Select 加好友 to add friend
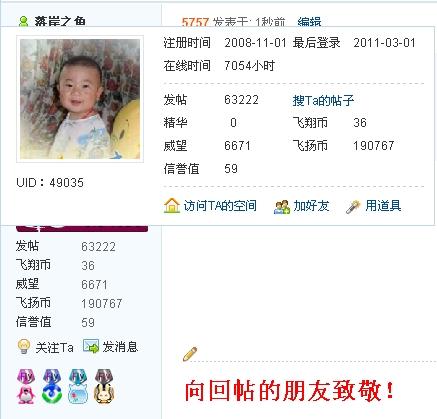The image size is (437, 419). (x=311, y=206)
